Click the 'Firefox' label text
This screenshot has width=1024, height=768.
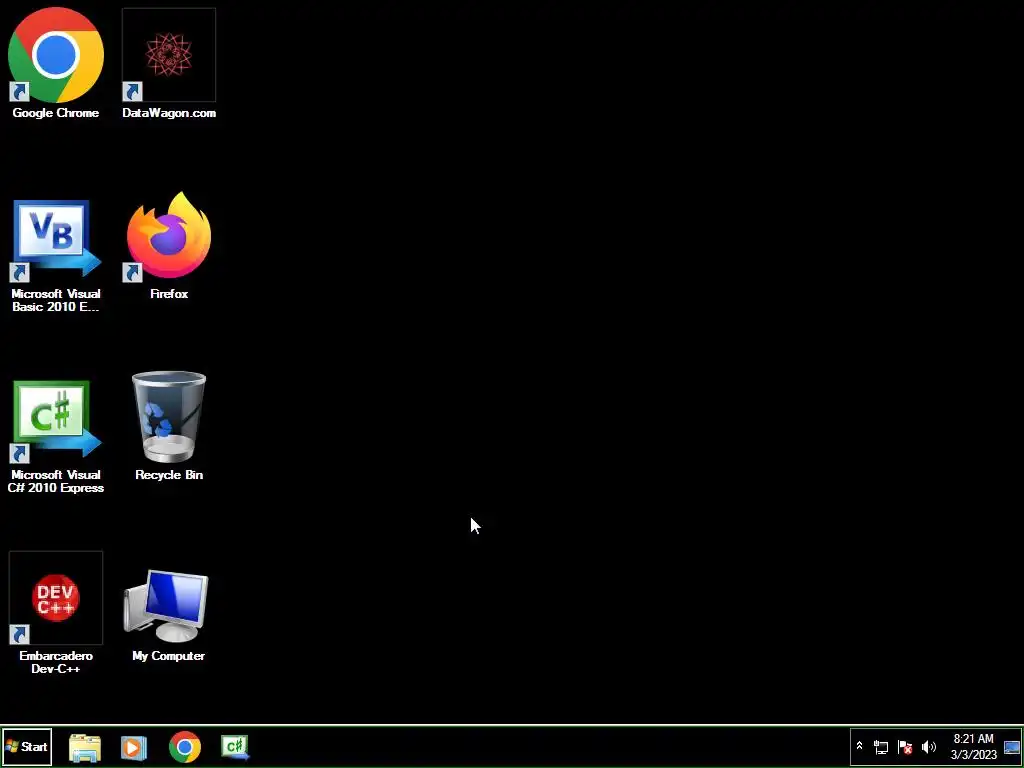coord(168,294)
